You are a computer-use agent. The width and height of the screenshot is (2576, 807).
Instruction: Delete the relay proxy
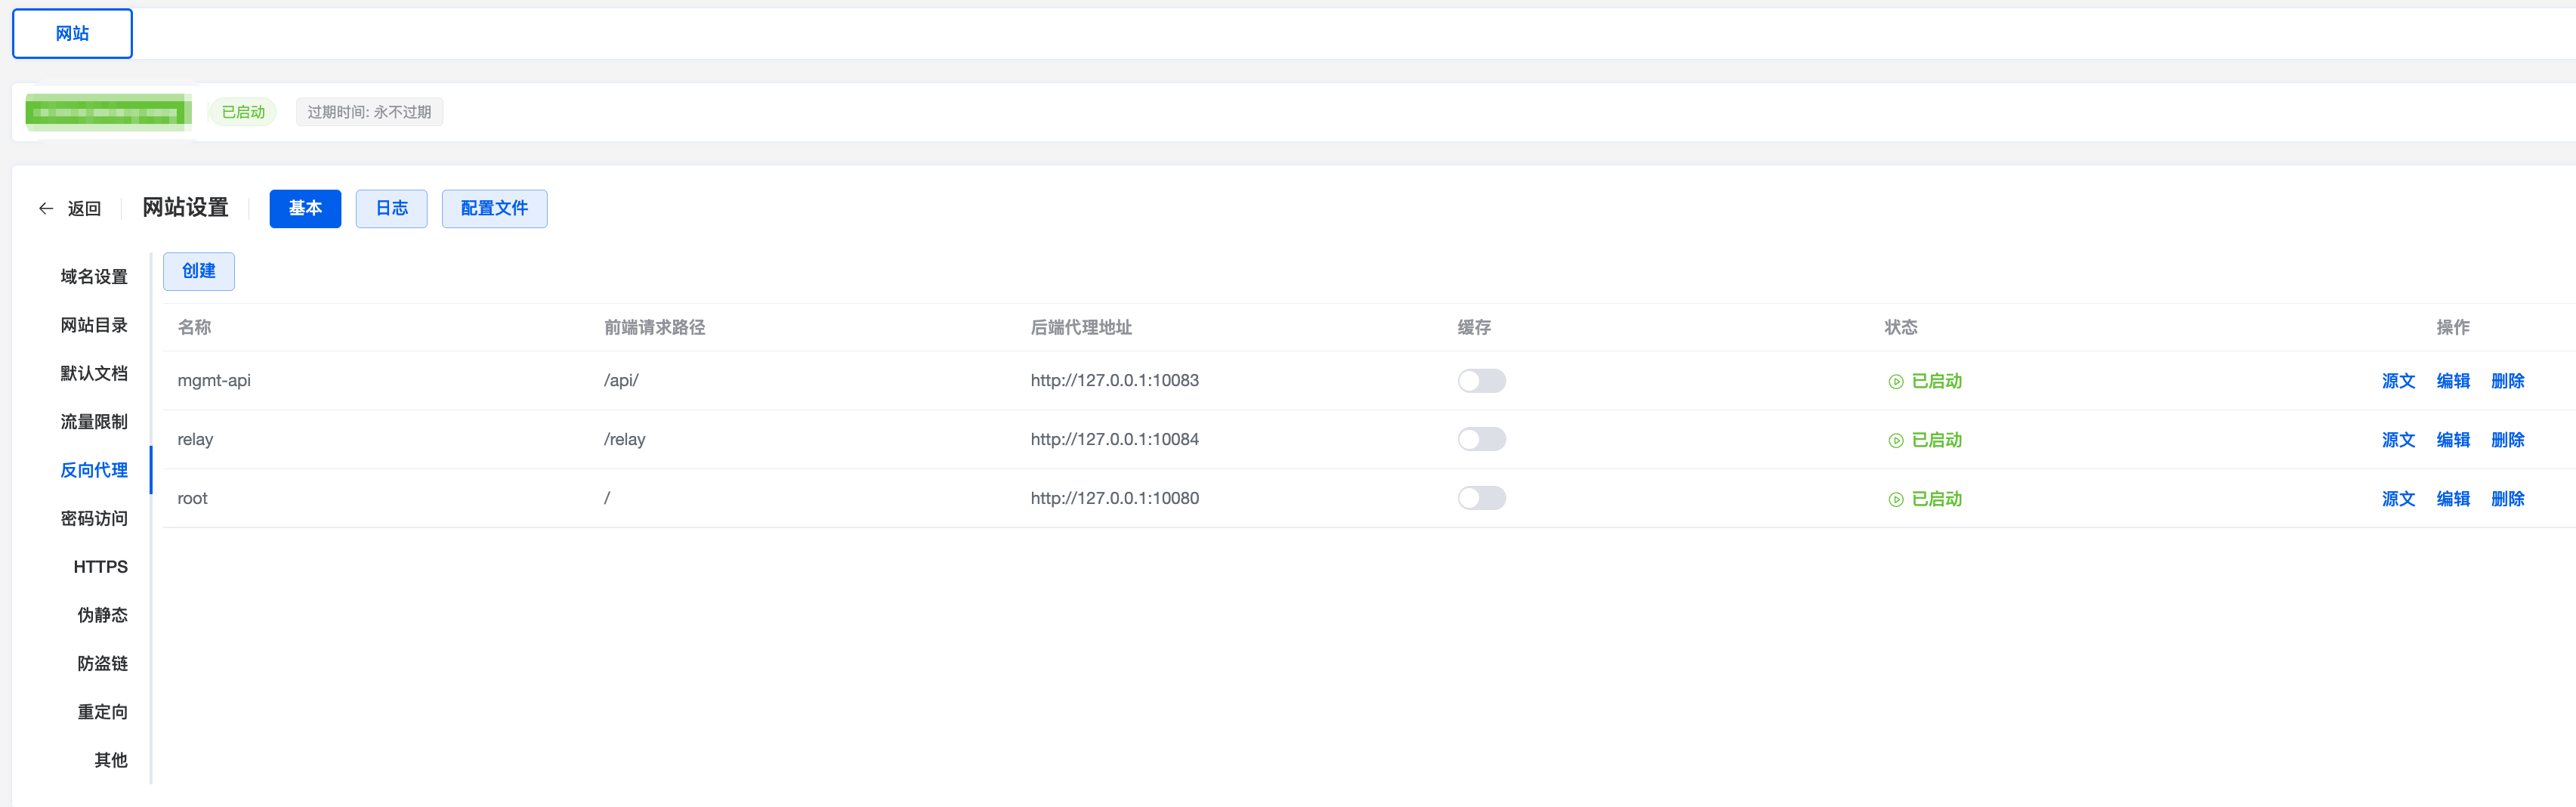tap(2508, 440)
